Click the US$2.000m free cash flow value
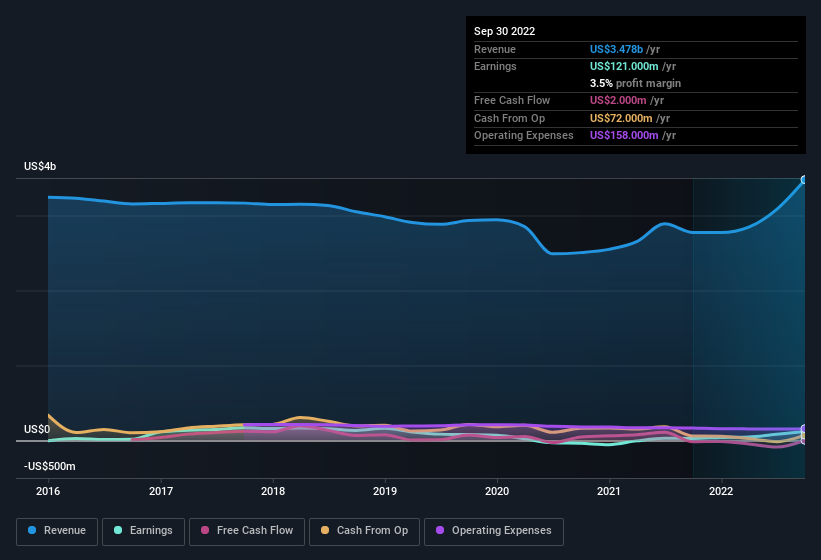 point(618,100)
